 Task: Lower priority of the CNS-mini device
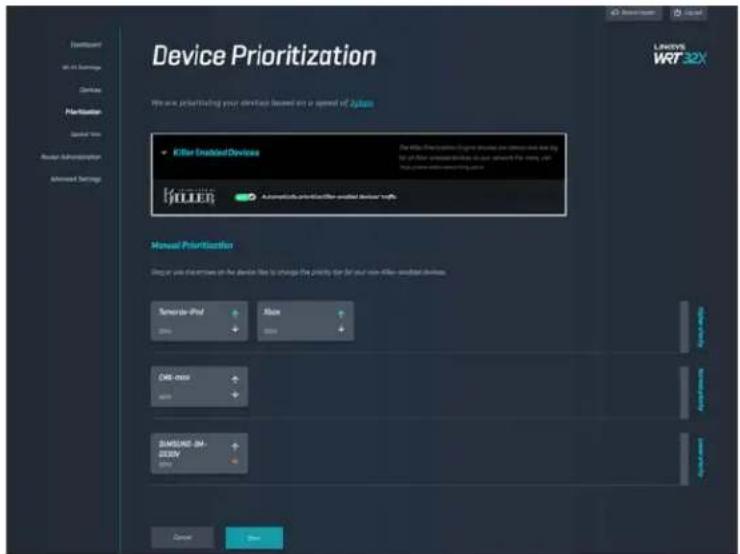coord(235,395)
